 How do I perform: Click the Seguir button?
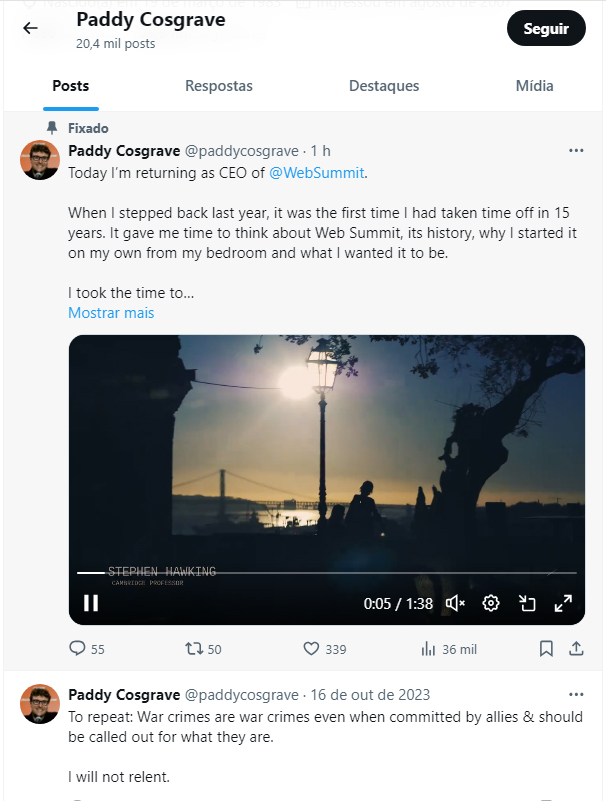[546, 29]
